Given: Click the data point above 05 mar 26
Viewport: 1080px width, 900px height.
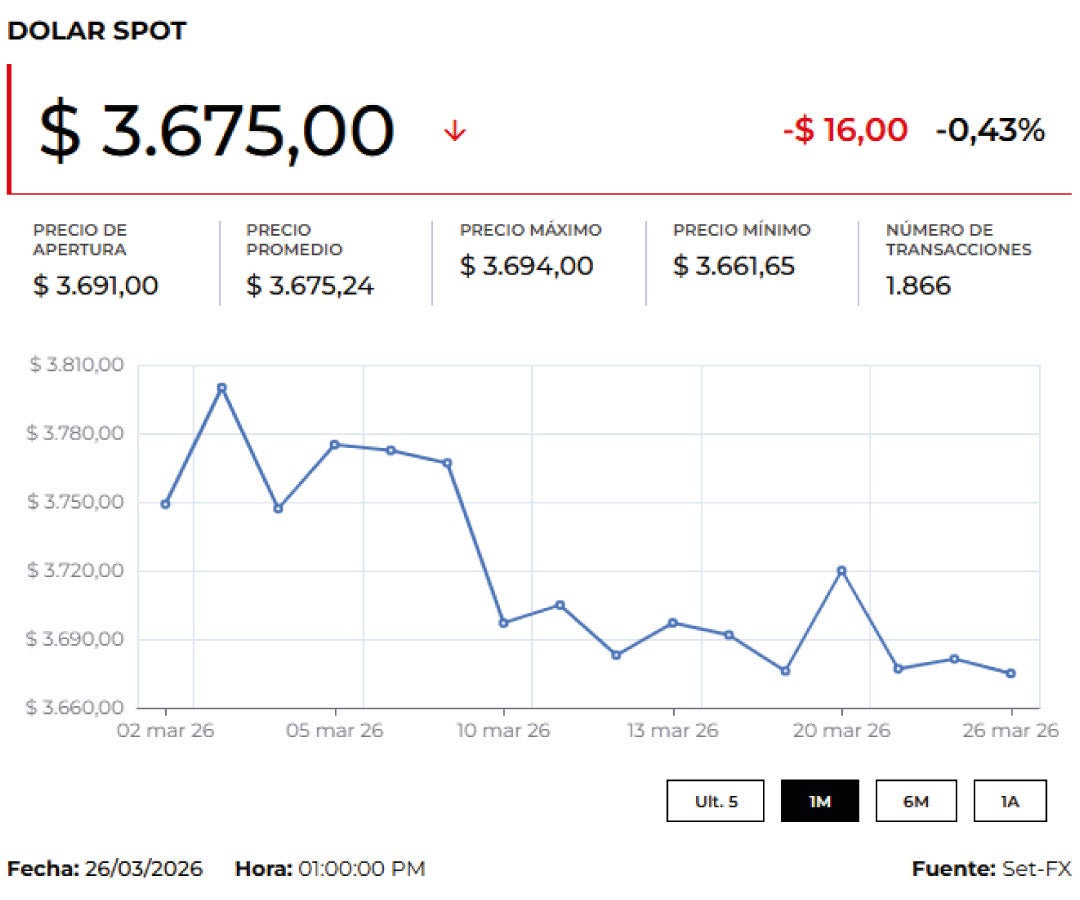Looking at the screenshot, I should tap(334, 444).
